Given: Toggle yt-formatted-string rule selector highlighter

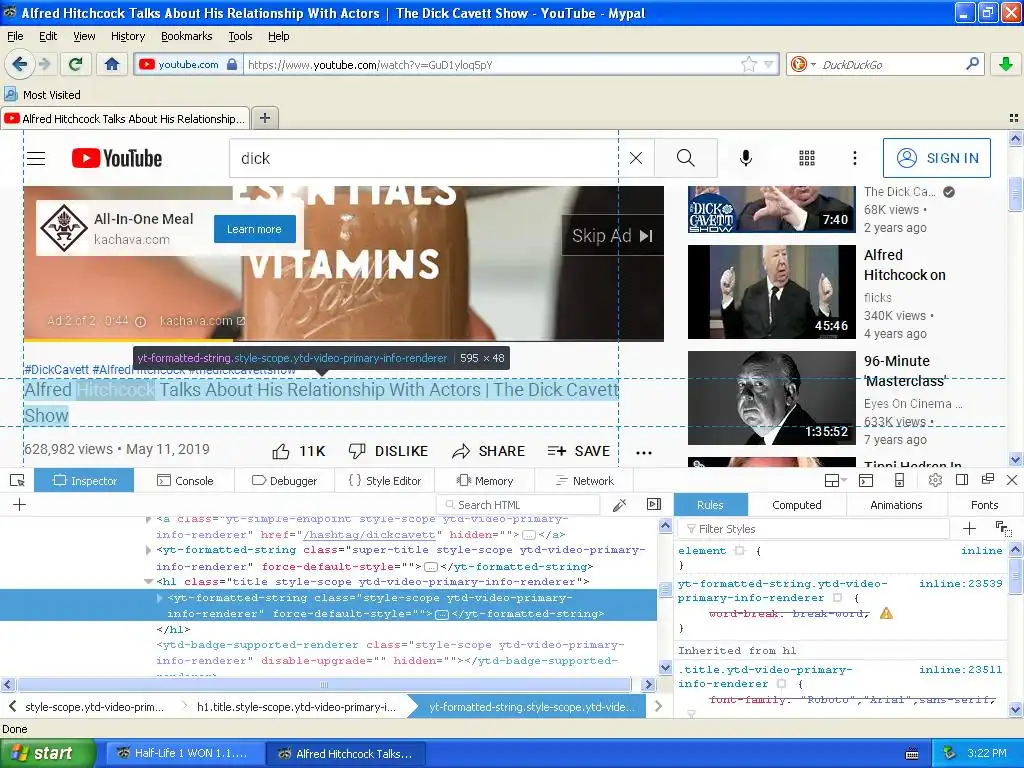Looking at the screenshot, I should (x=837, y=598).
